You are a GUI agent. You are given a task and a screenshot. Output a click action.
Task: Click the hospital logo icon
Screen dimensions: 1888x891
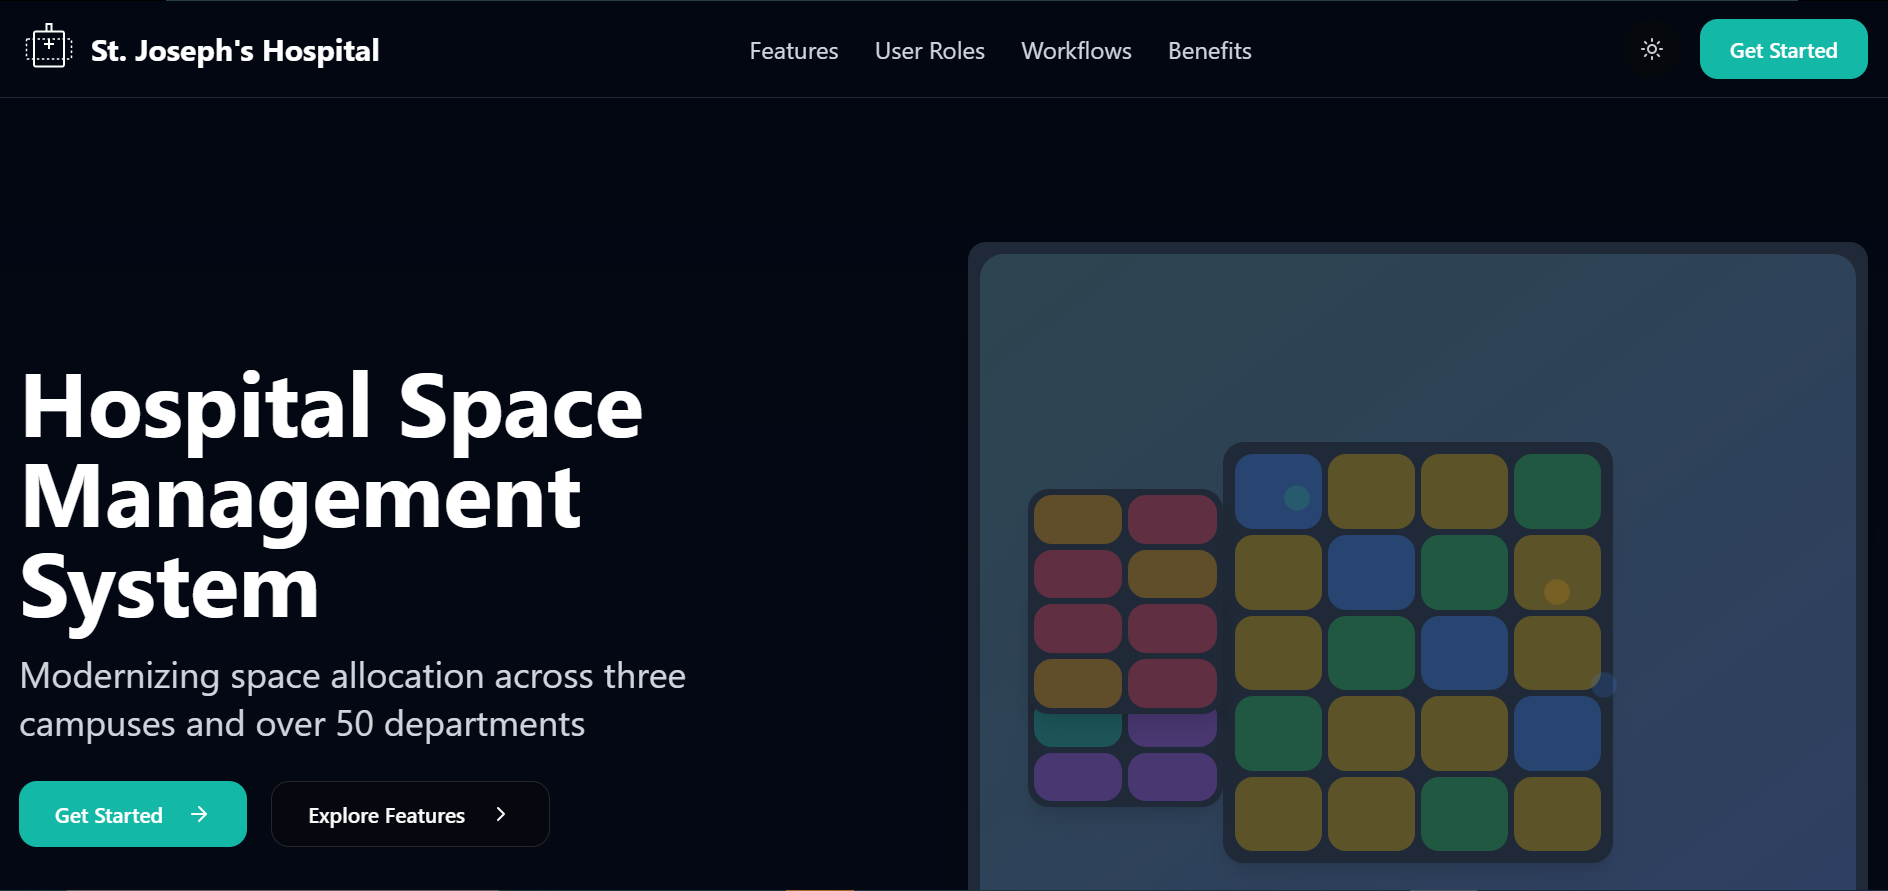(48, 48)
